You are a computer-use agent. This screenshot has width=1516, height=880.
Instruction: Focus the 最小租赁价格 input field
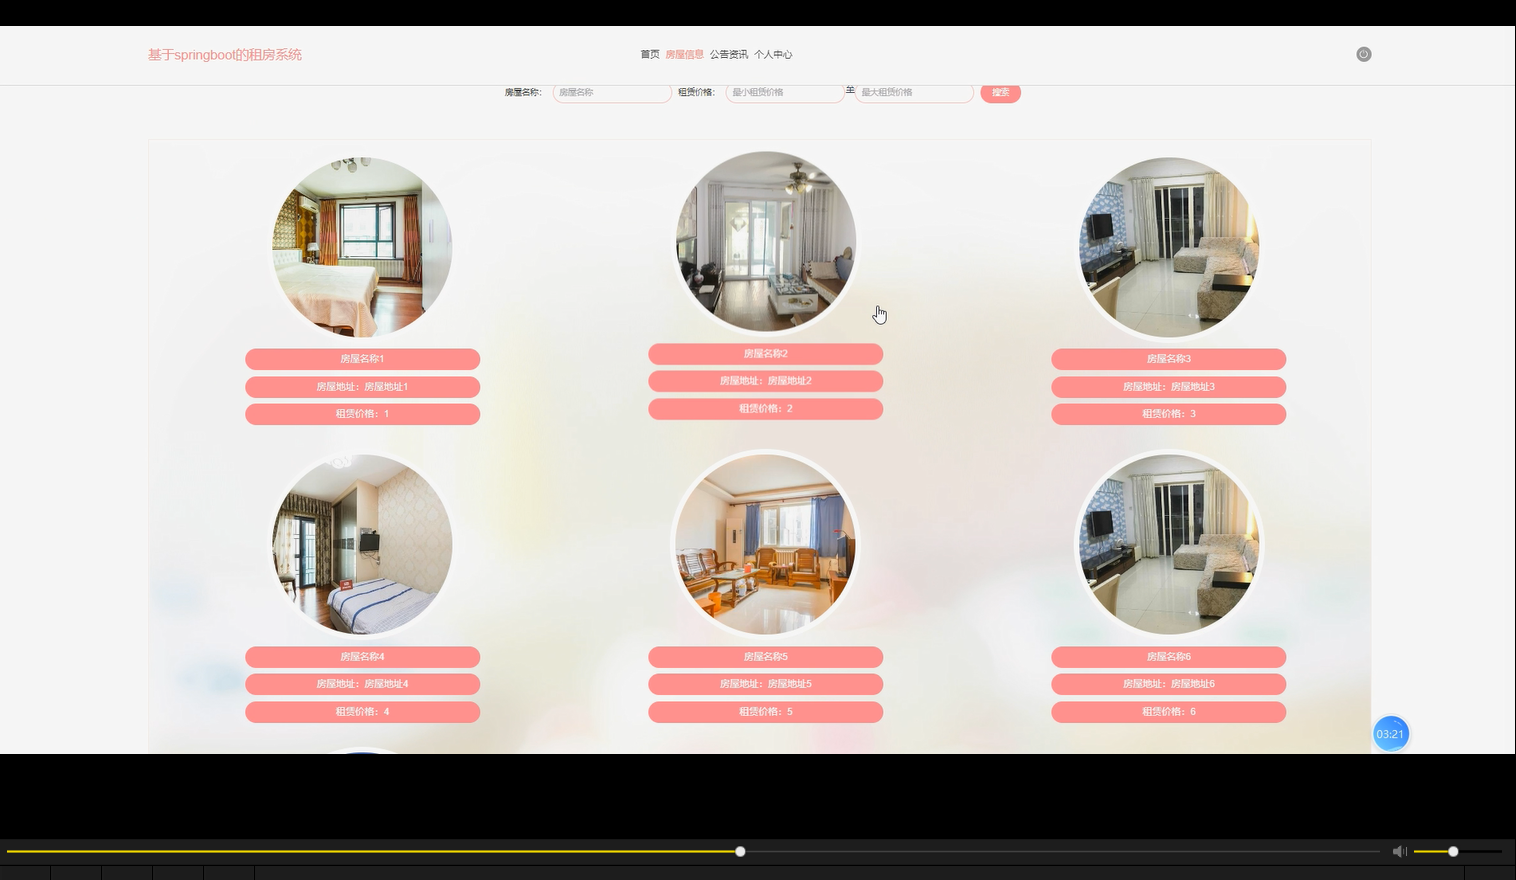click(x=785, y=92)
